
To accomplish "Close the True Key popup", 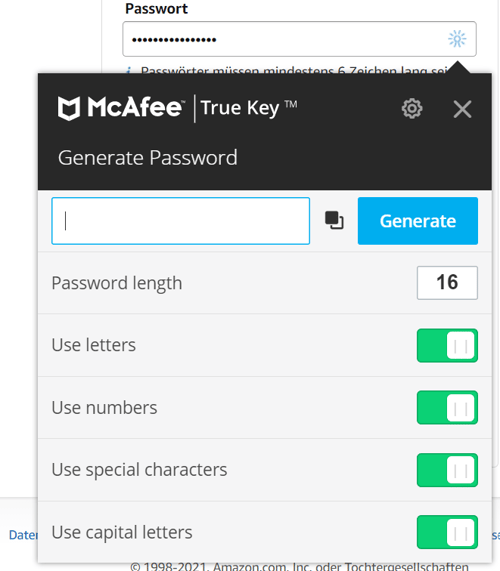I will (462, 109).
